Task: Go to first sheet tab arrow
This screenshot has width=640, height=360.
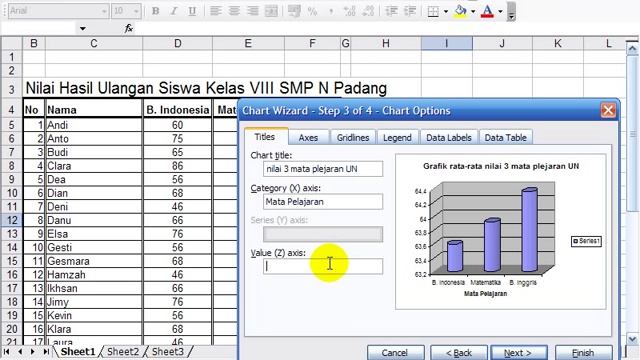Action: click(x=7, y=351)
